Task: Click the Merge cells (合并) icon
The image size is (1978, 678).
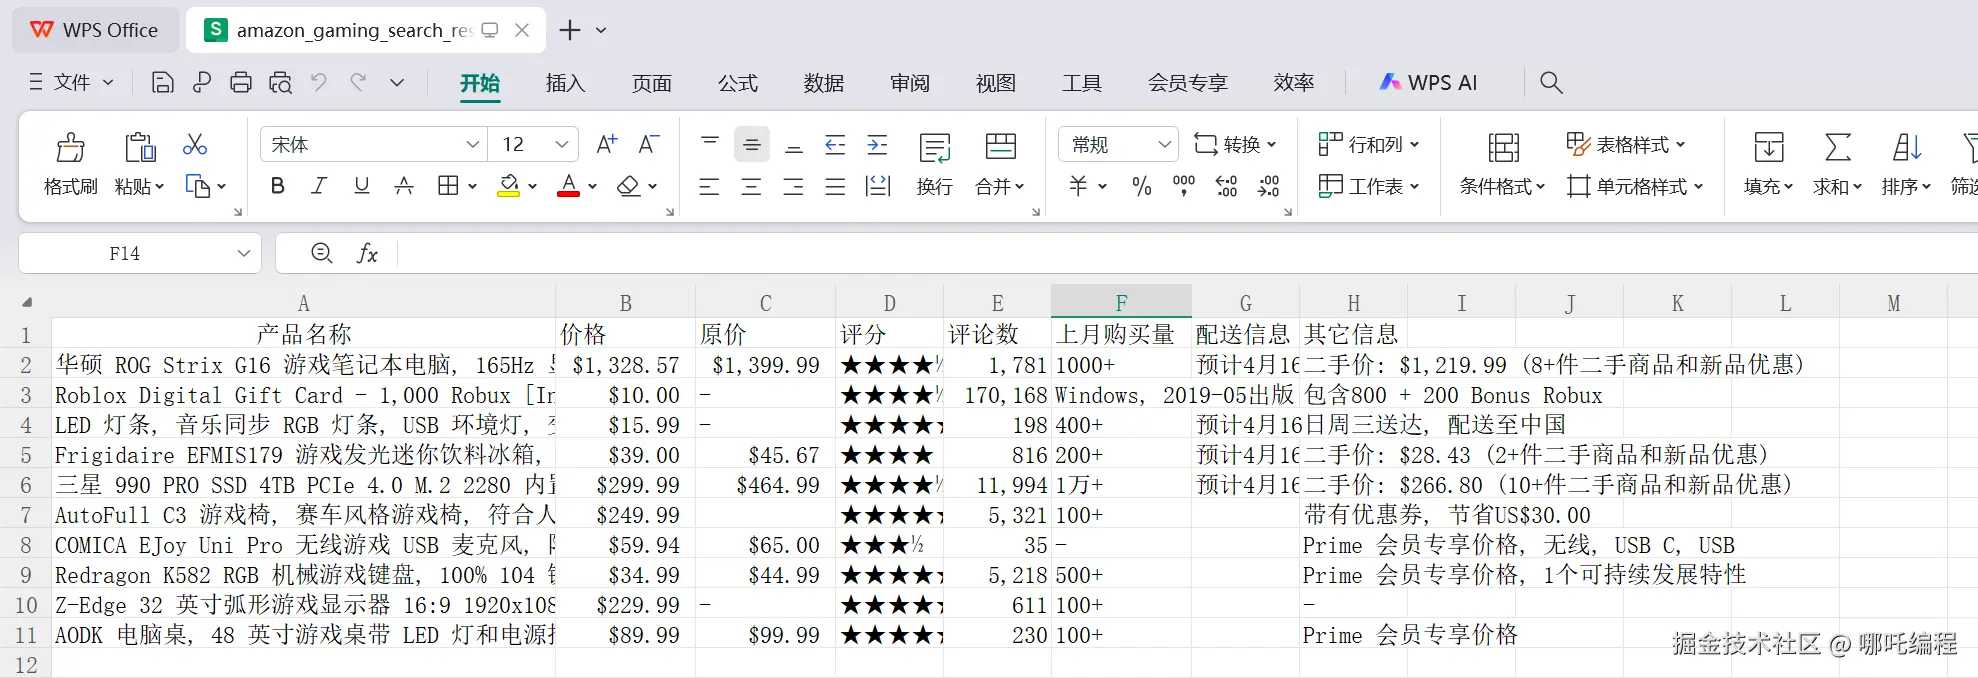Action: point(1000,147)
